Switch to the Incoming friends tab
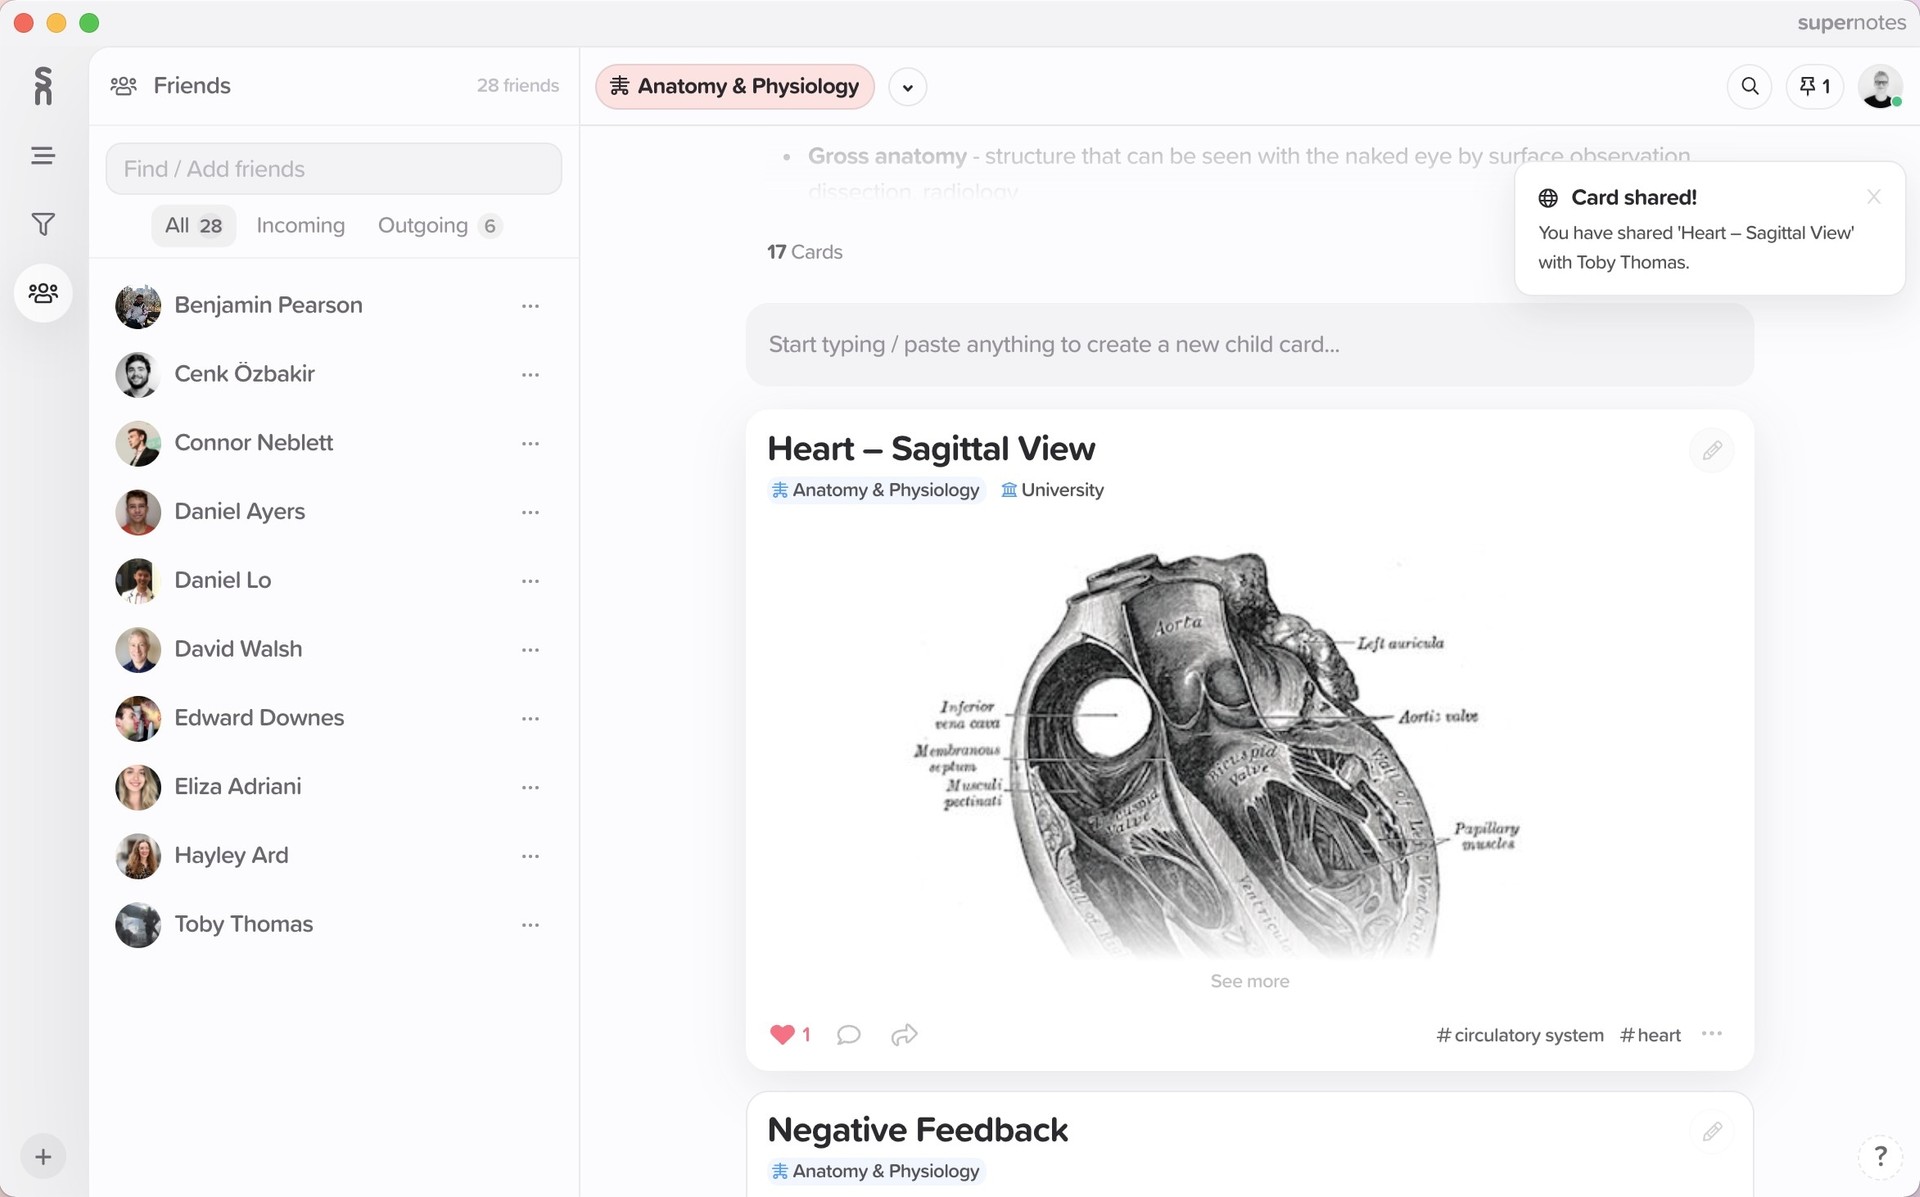Image resolution: width=1920 pixels, height=1197 pixels. tap(300, 226)
